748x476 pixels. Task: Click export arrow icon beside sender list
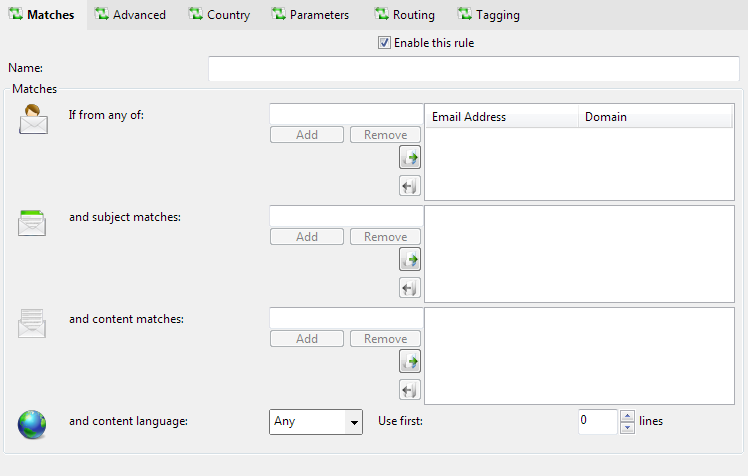(x=410, y=186)
